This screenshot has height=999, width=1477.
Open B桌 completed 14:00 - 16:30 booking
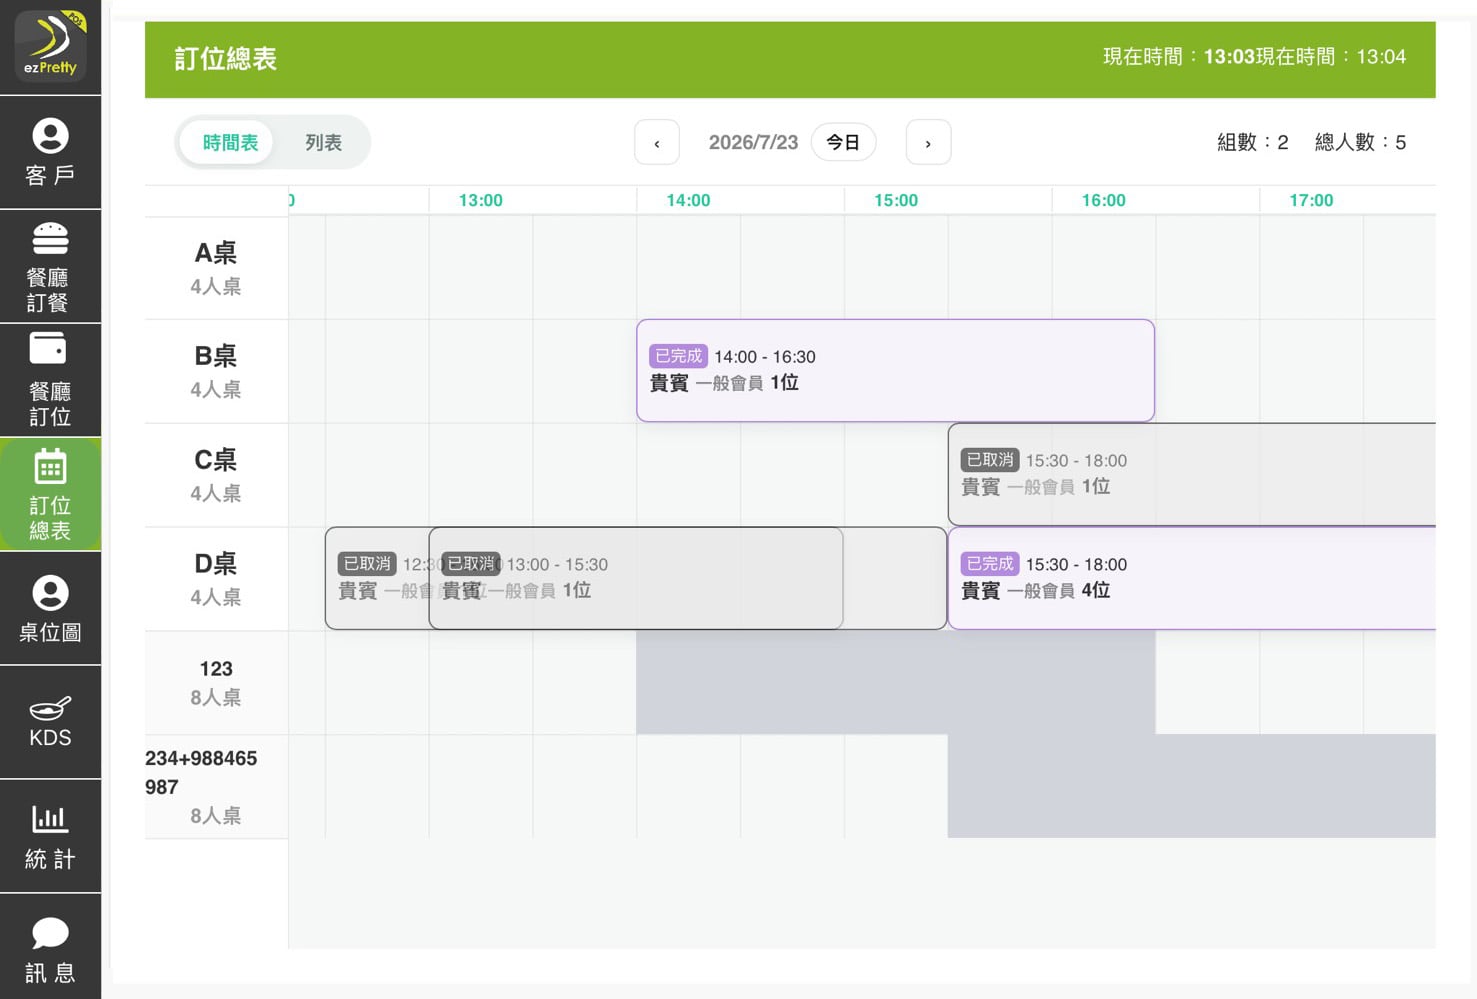click(x=895, y=371)
